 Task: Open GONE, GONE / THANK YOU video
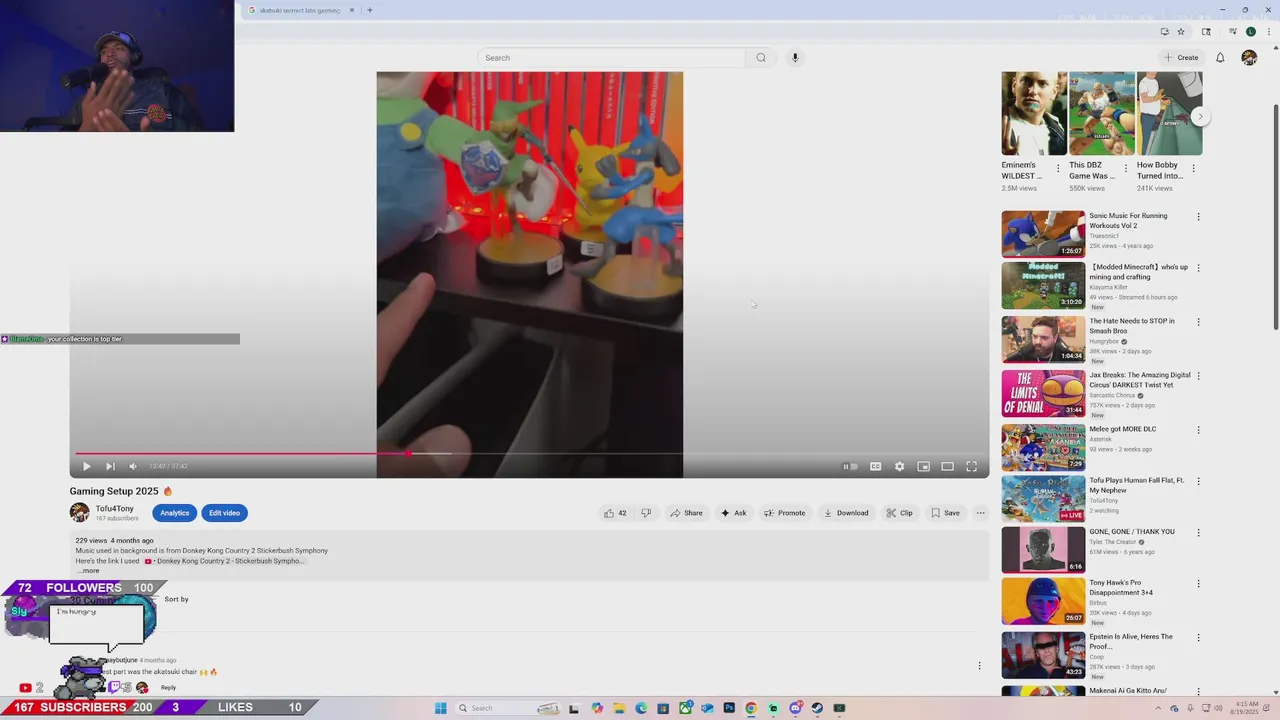click(x=1043, y=549)
